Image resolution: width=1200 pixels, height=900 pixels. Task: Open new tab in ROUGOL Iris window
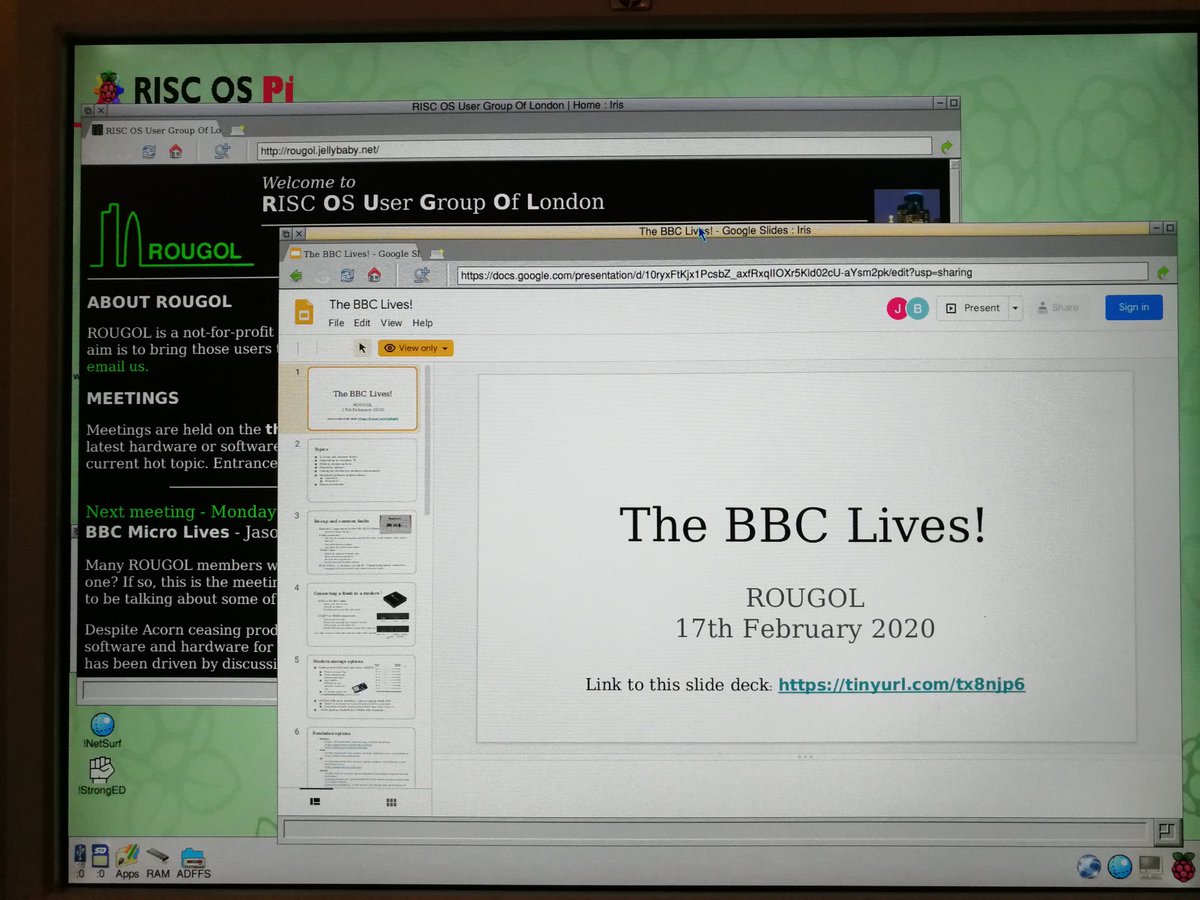point(238,130)
